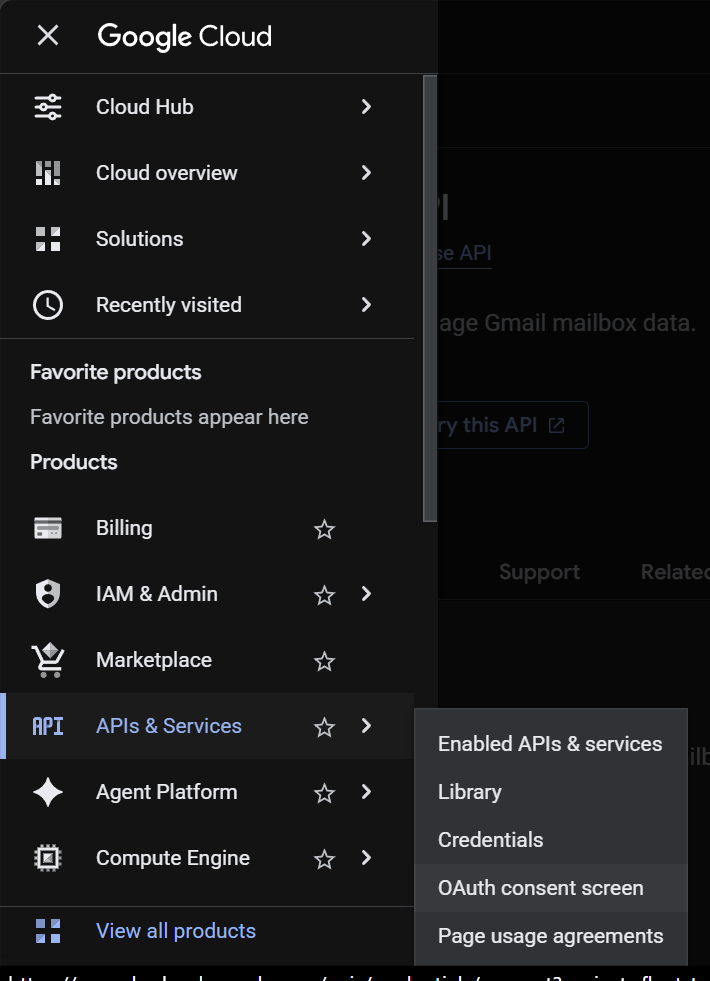
Task: Open Agent Platform product
Action: 207,792
